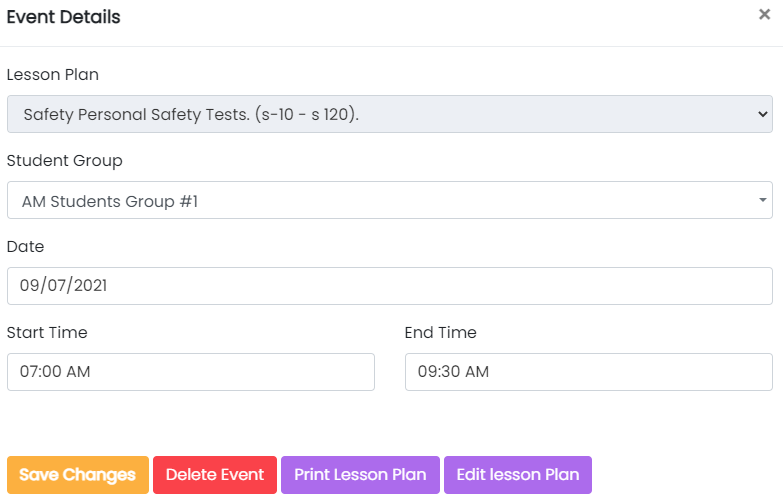This screenshot has height=502, width=783.
Task: Click the End Time label
Action: click(x=440, y=332)
